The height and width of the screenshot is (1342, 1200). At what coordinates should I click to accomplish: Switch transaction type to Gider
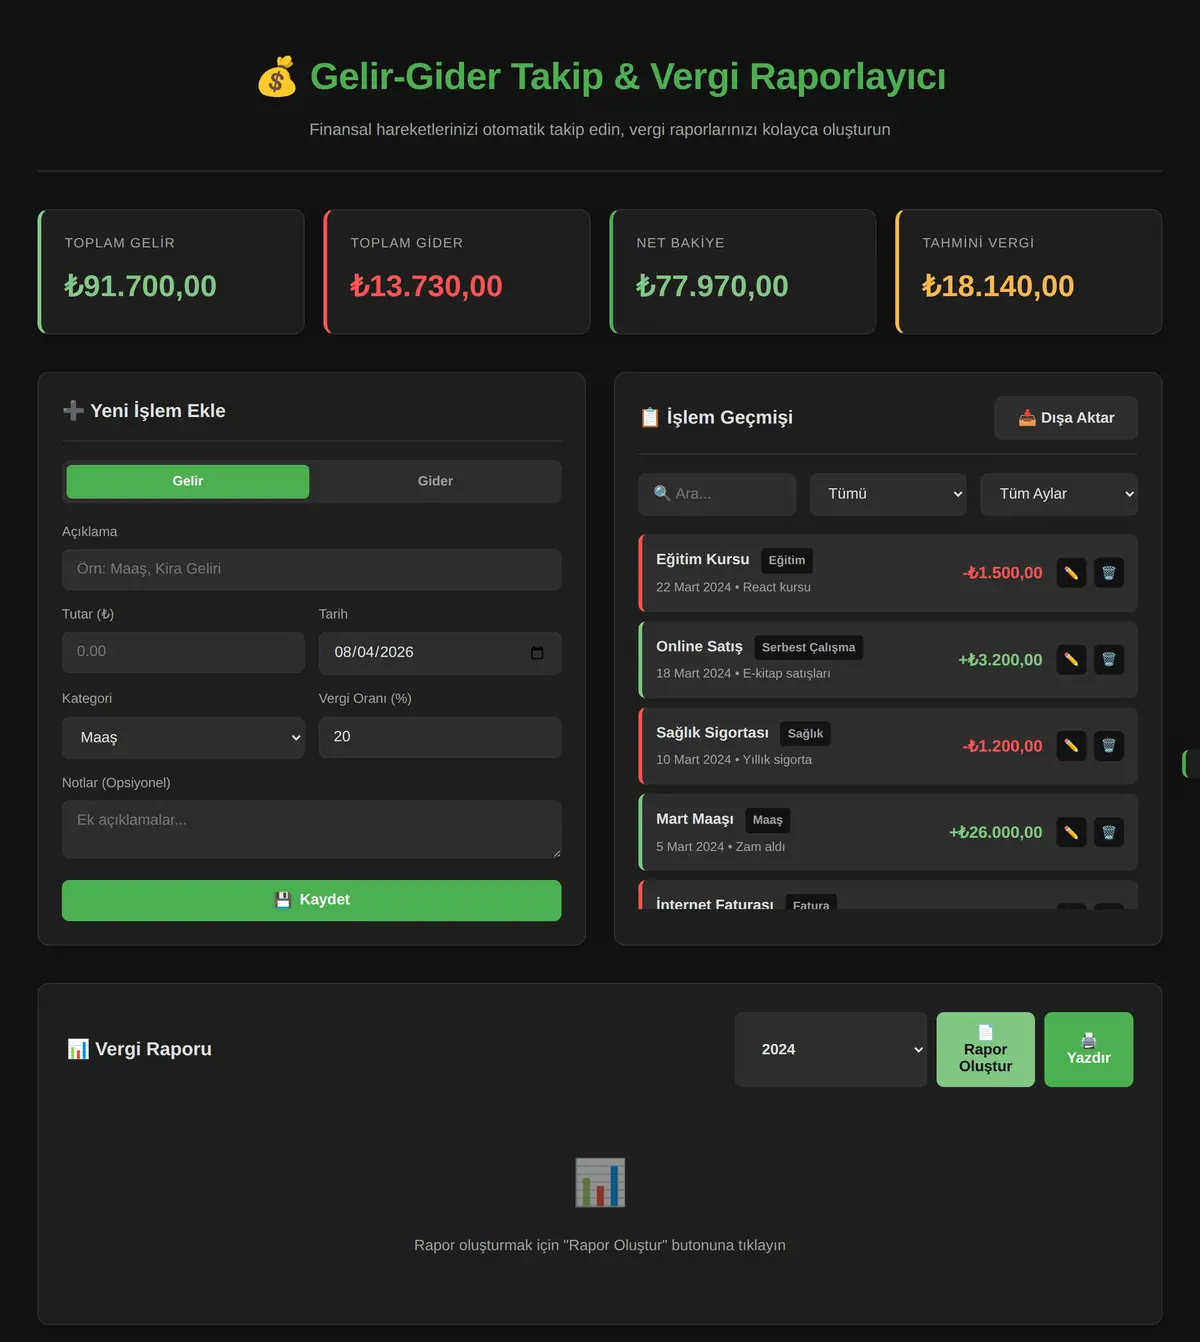pos(435,481)
